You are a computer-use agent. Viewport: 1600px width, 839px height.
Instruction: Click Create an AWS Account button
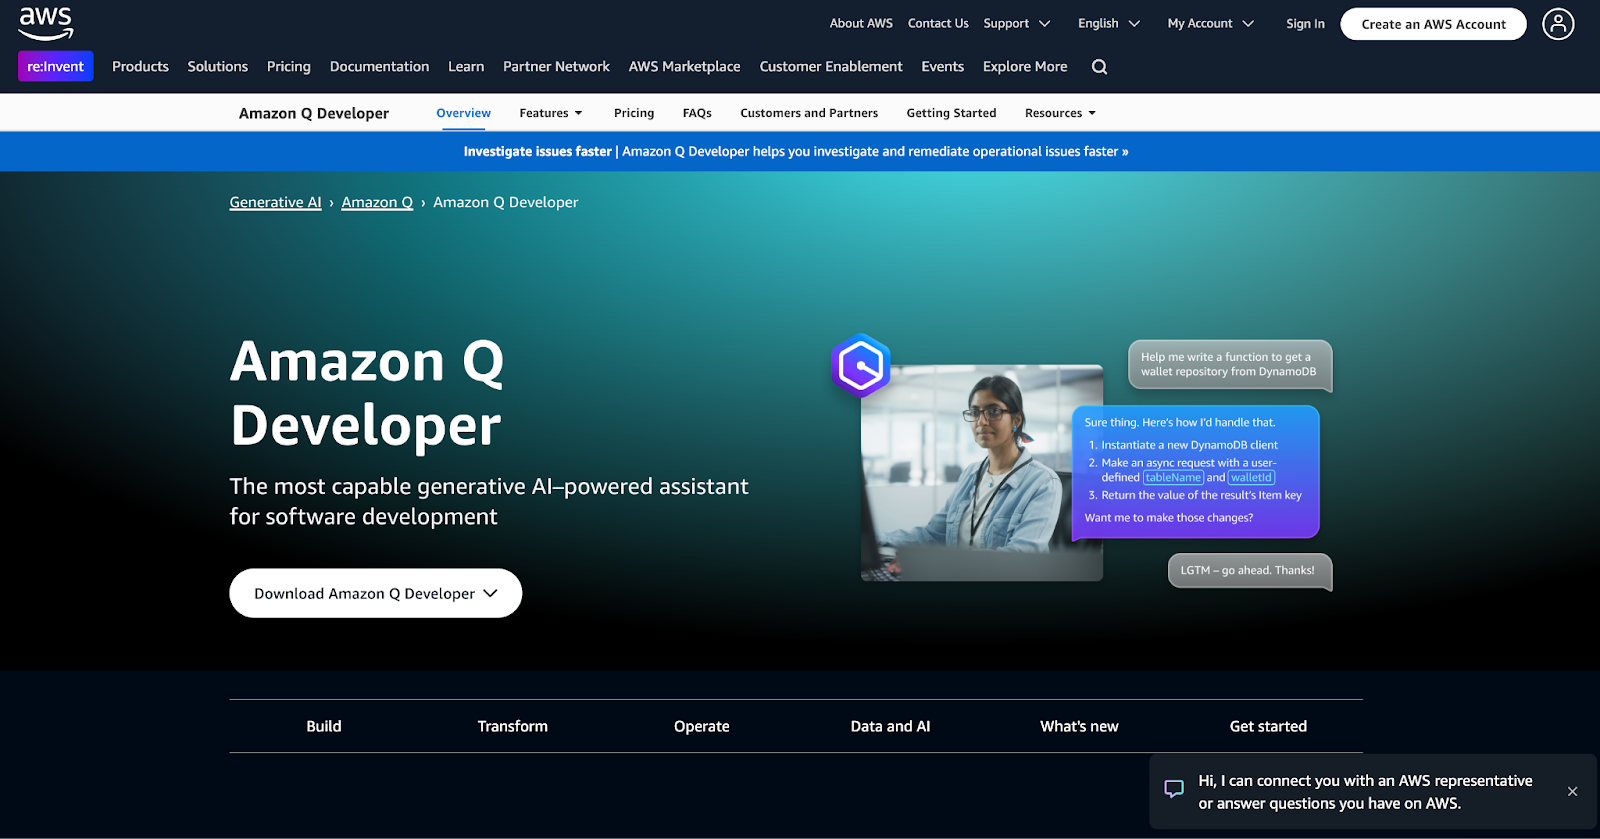pyautogui.click(x=1433, y=24)
